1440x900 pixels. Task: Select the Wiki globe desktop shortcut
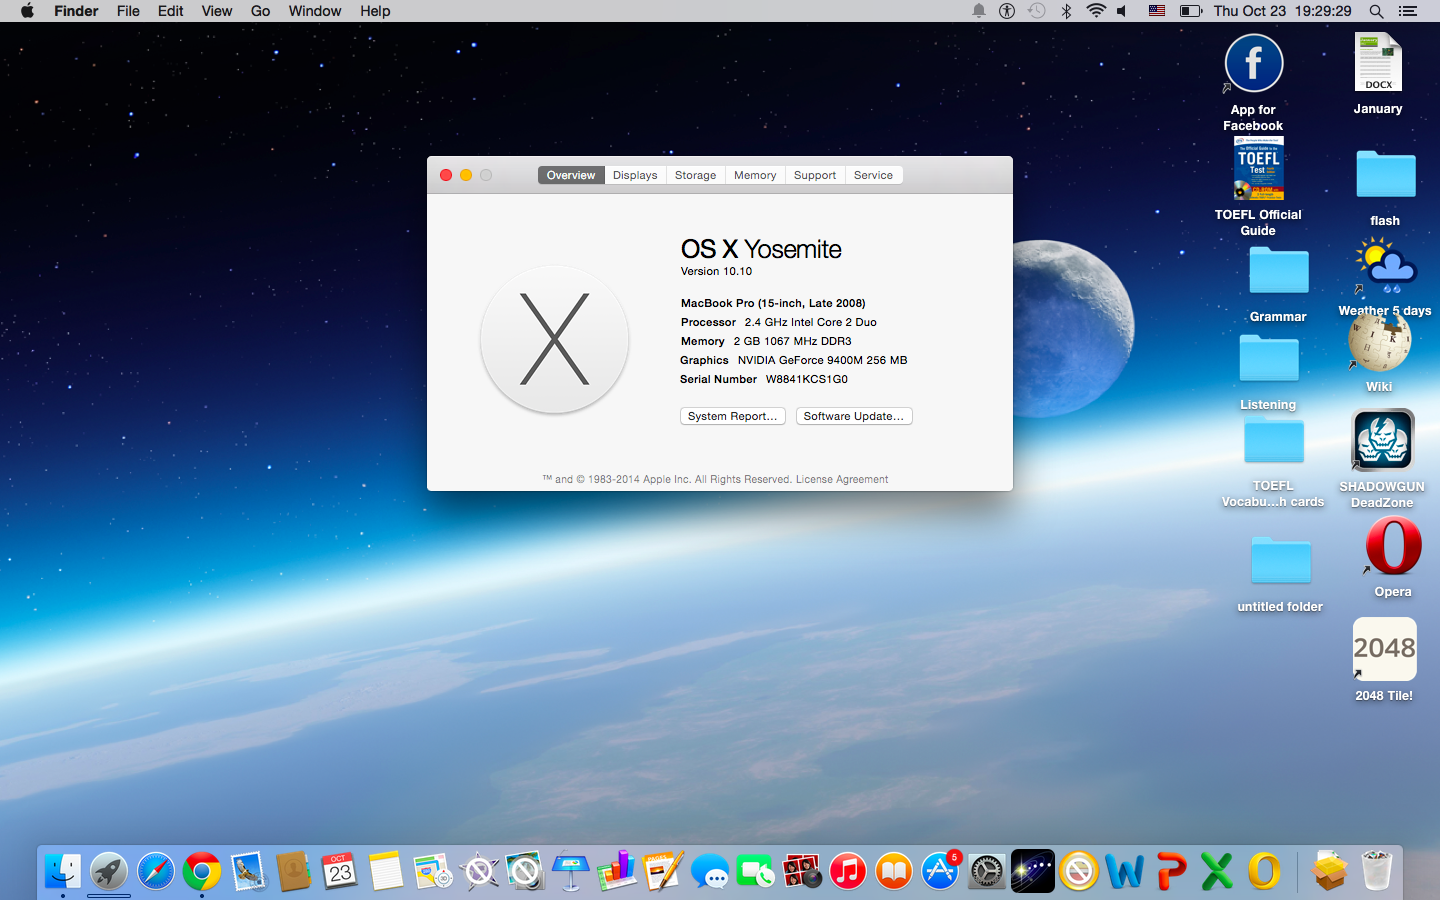[1379, 342]
